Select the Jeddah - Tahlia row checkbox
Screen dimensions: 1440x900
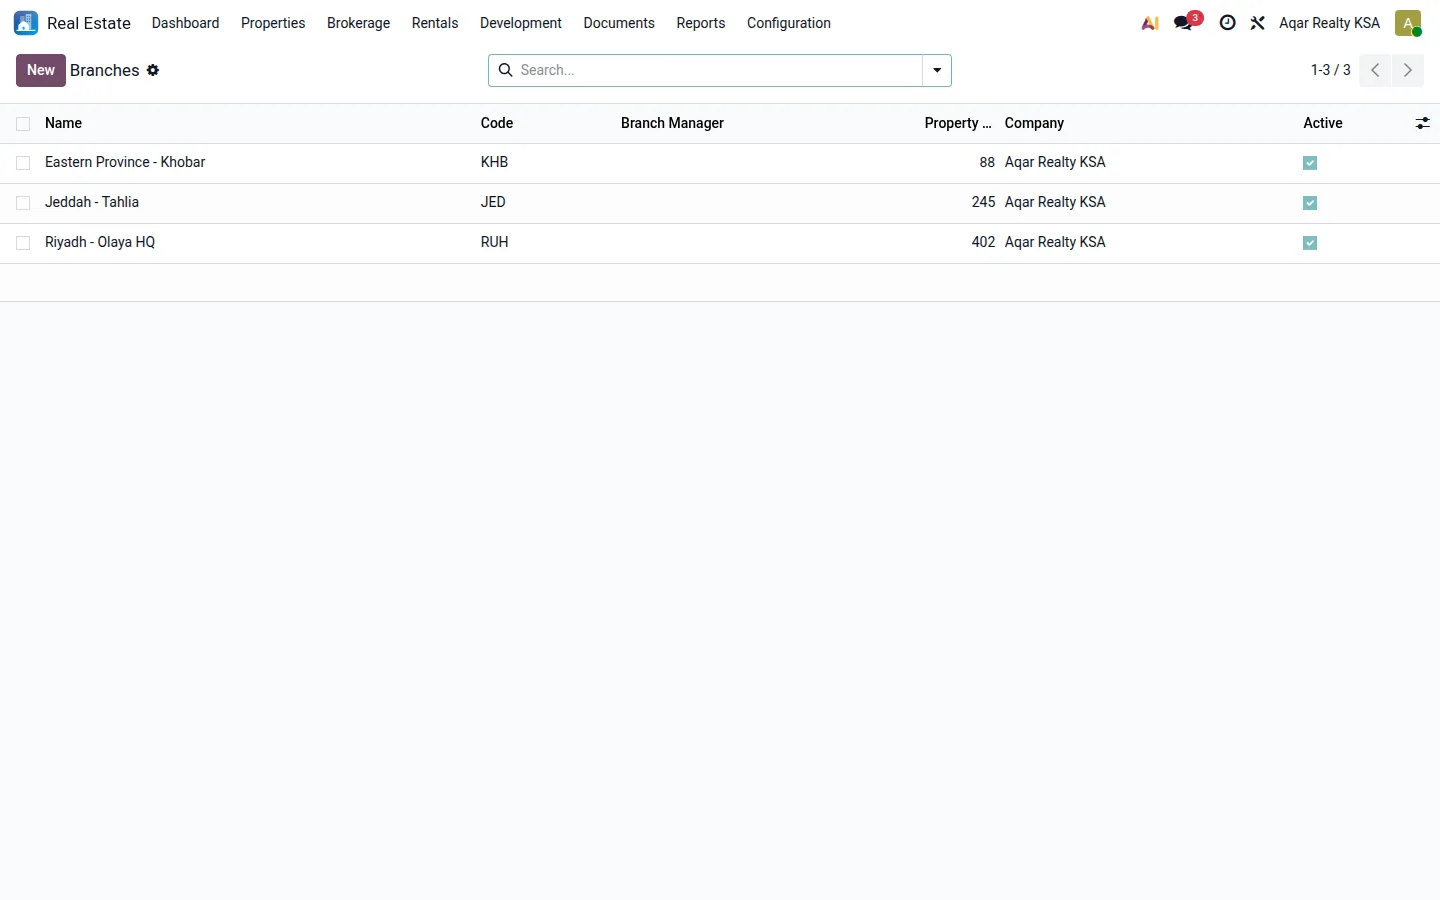[x=23, y=203]
